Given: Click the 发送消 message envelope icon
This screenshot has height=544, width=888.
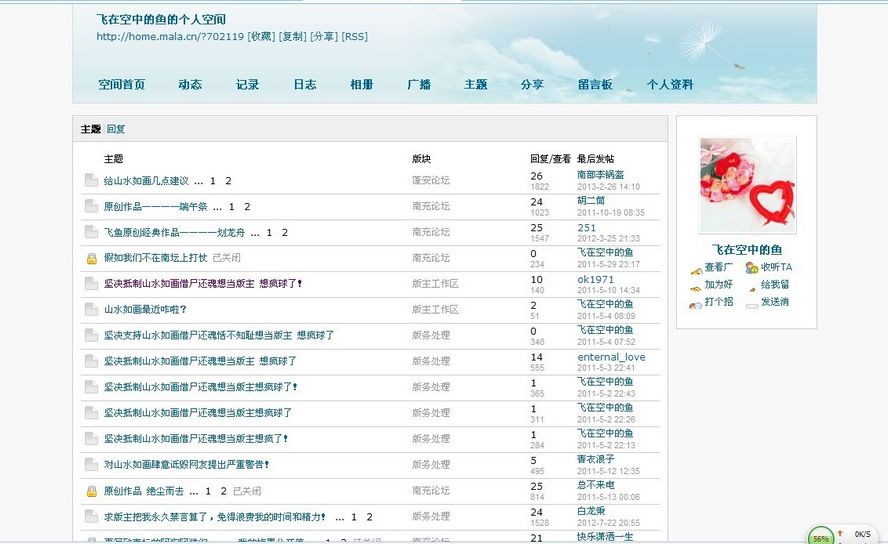Looking at the screenshot, I should (x=751, y=302).
